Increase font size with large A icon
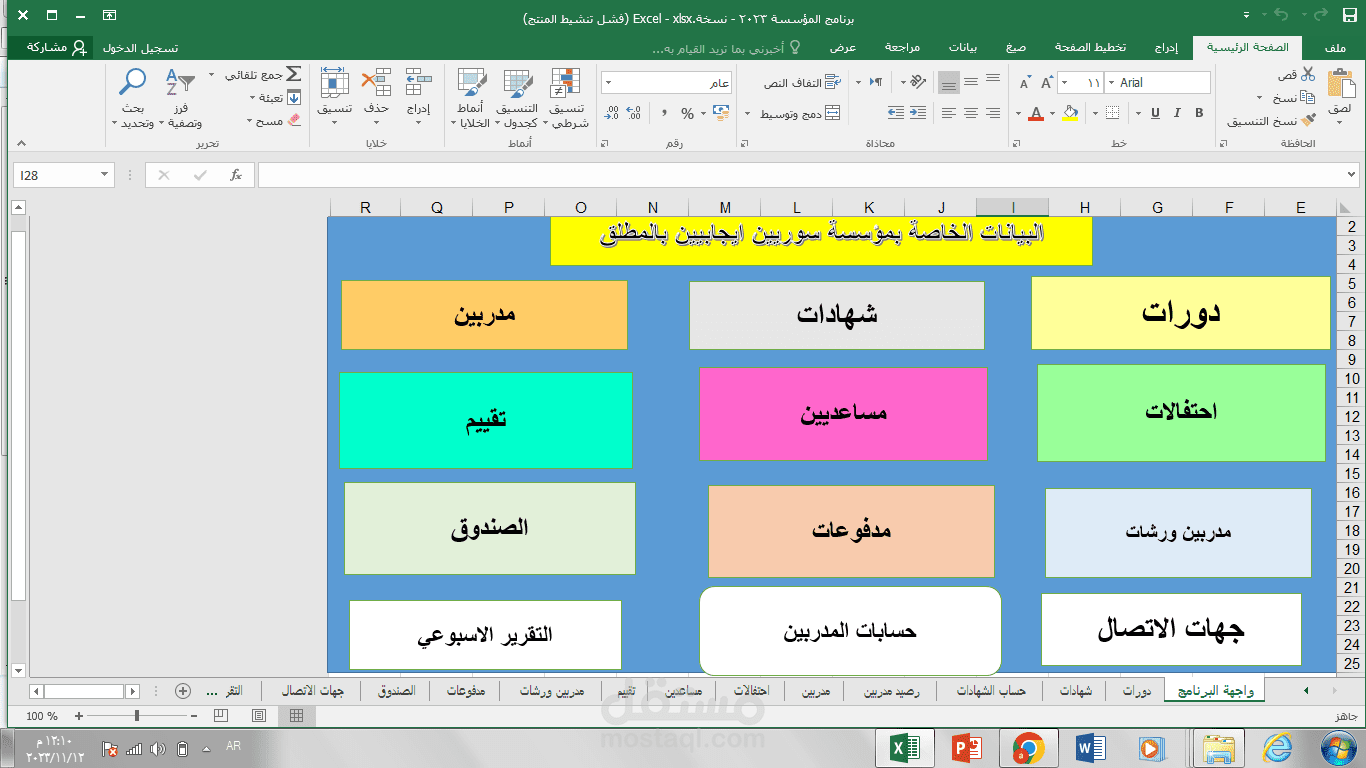Image resolution: width=1366 pixels, height=768 pixels. point(1047,83)
